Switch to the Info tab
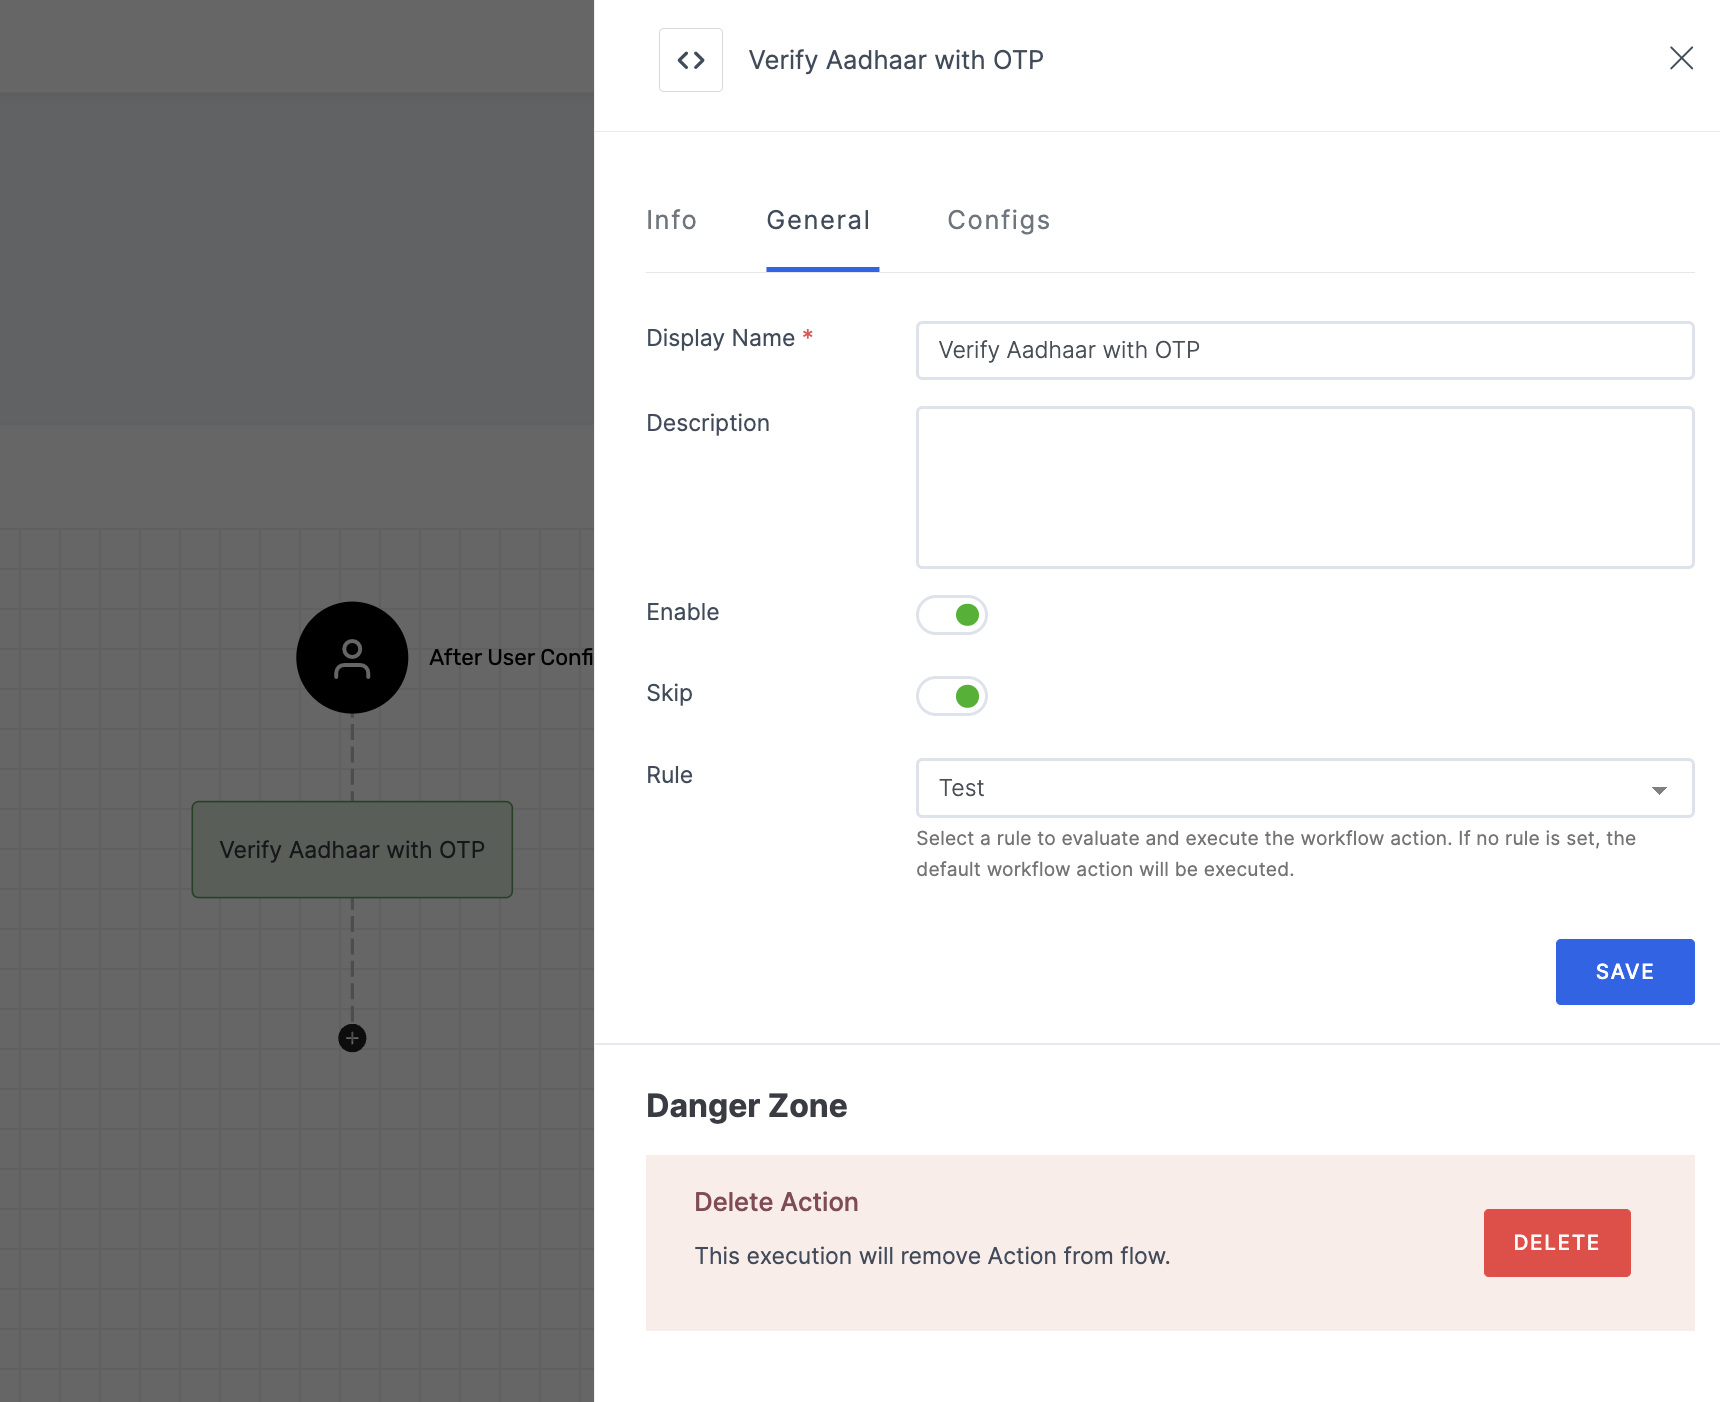The height and width of the screenshot is (1402, 1720). pyautogui.click(x=671, y=220)
